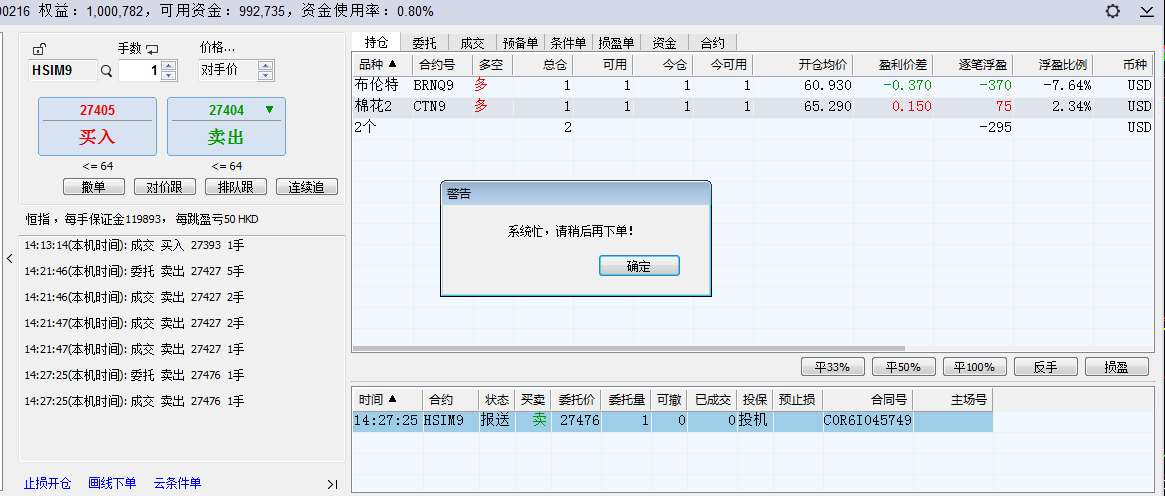Image resolution: width=1165 pixels, height=496 pixels.
Task: Open the 条件单 tab
Action: coord(568,43)
